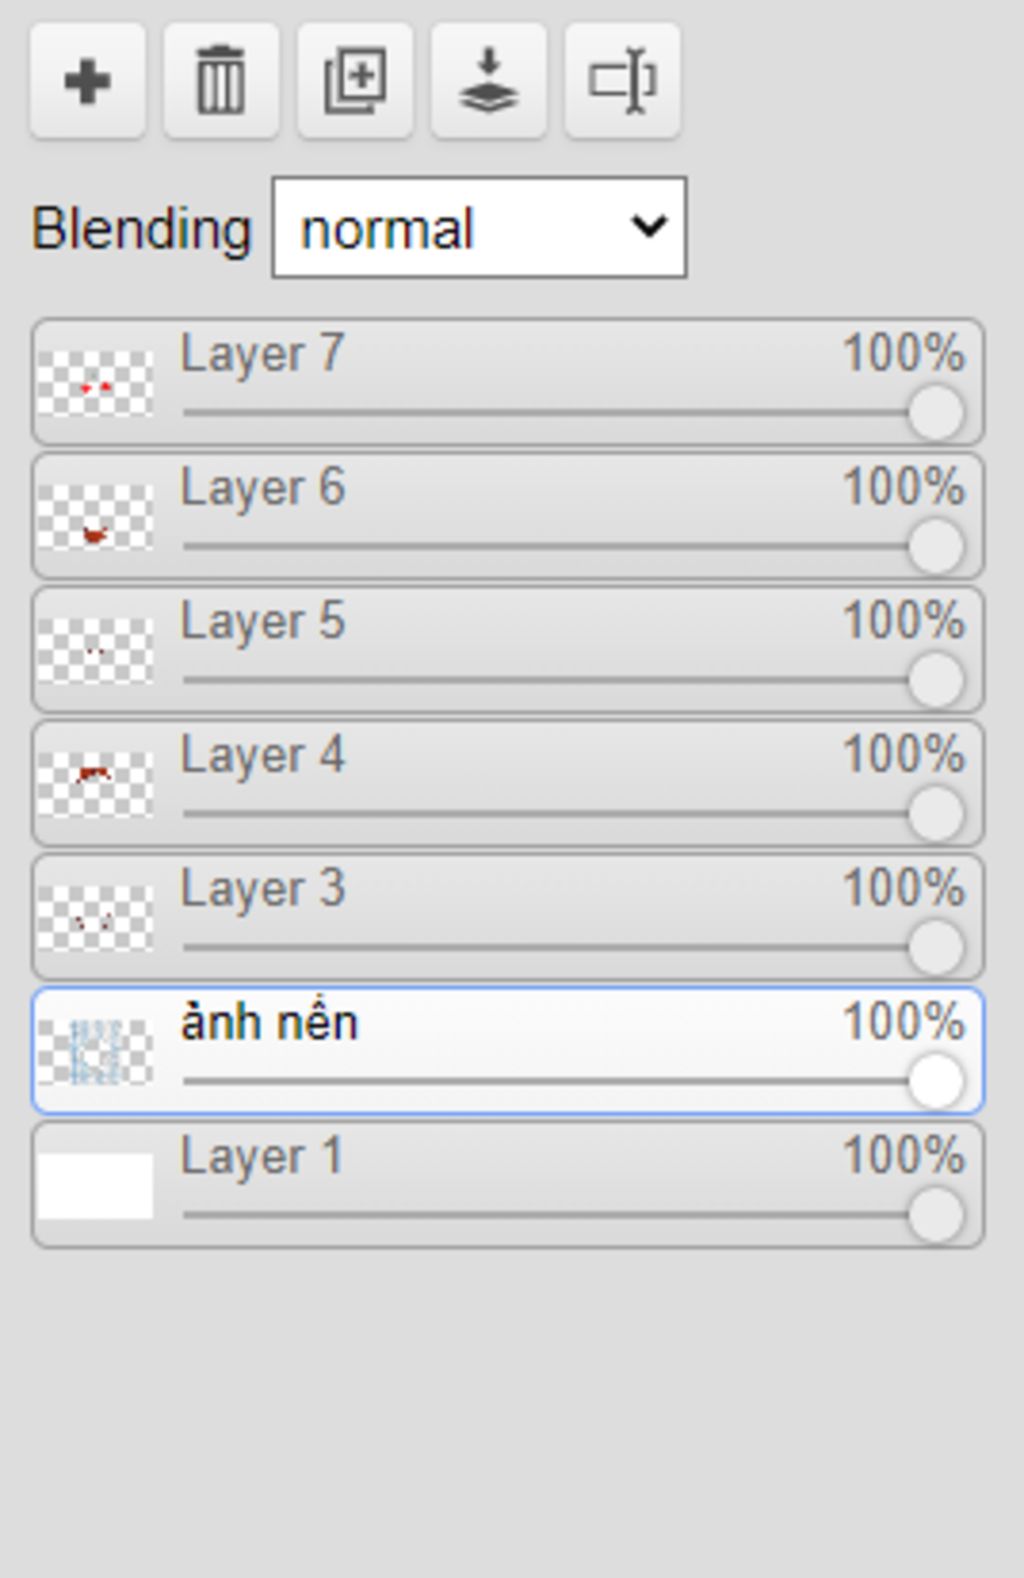The width and height of the screenshot is (1024, 1578).
Task: Click the Layer 6 opacity slider handle
Action: [935, 546]
